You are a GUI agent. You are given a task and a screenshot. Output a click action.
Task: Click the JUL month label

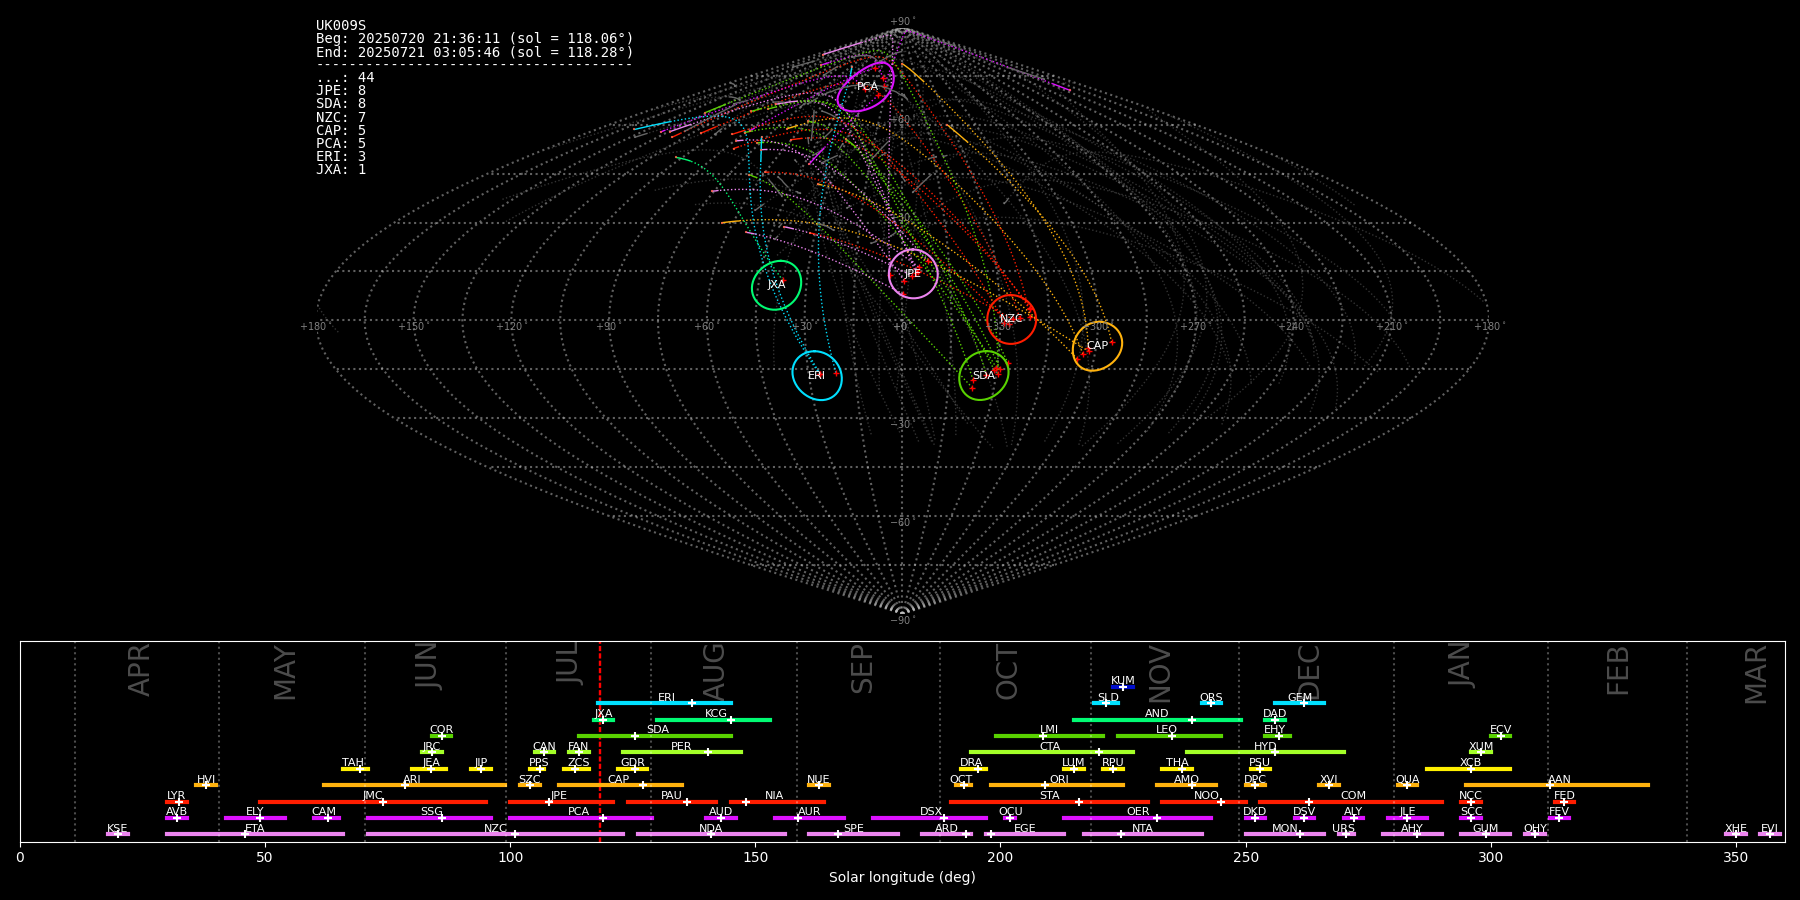pos(567,664)
